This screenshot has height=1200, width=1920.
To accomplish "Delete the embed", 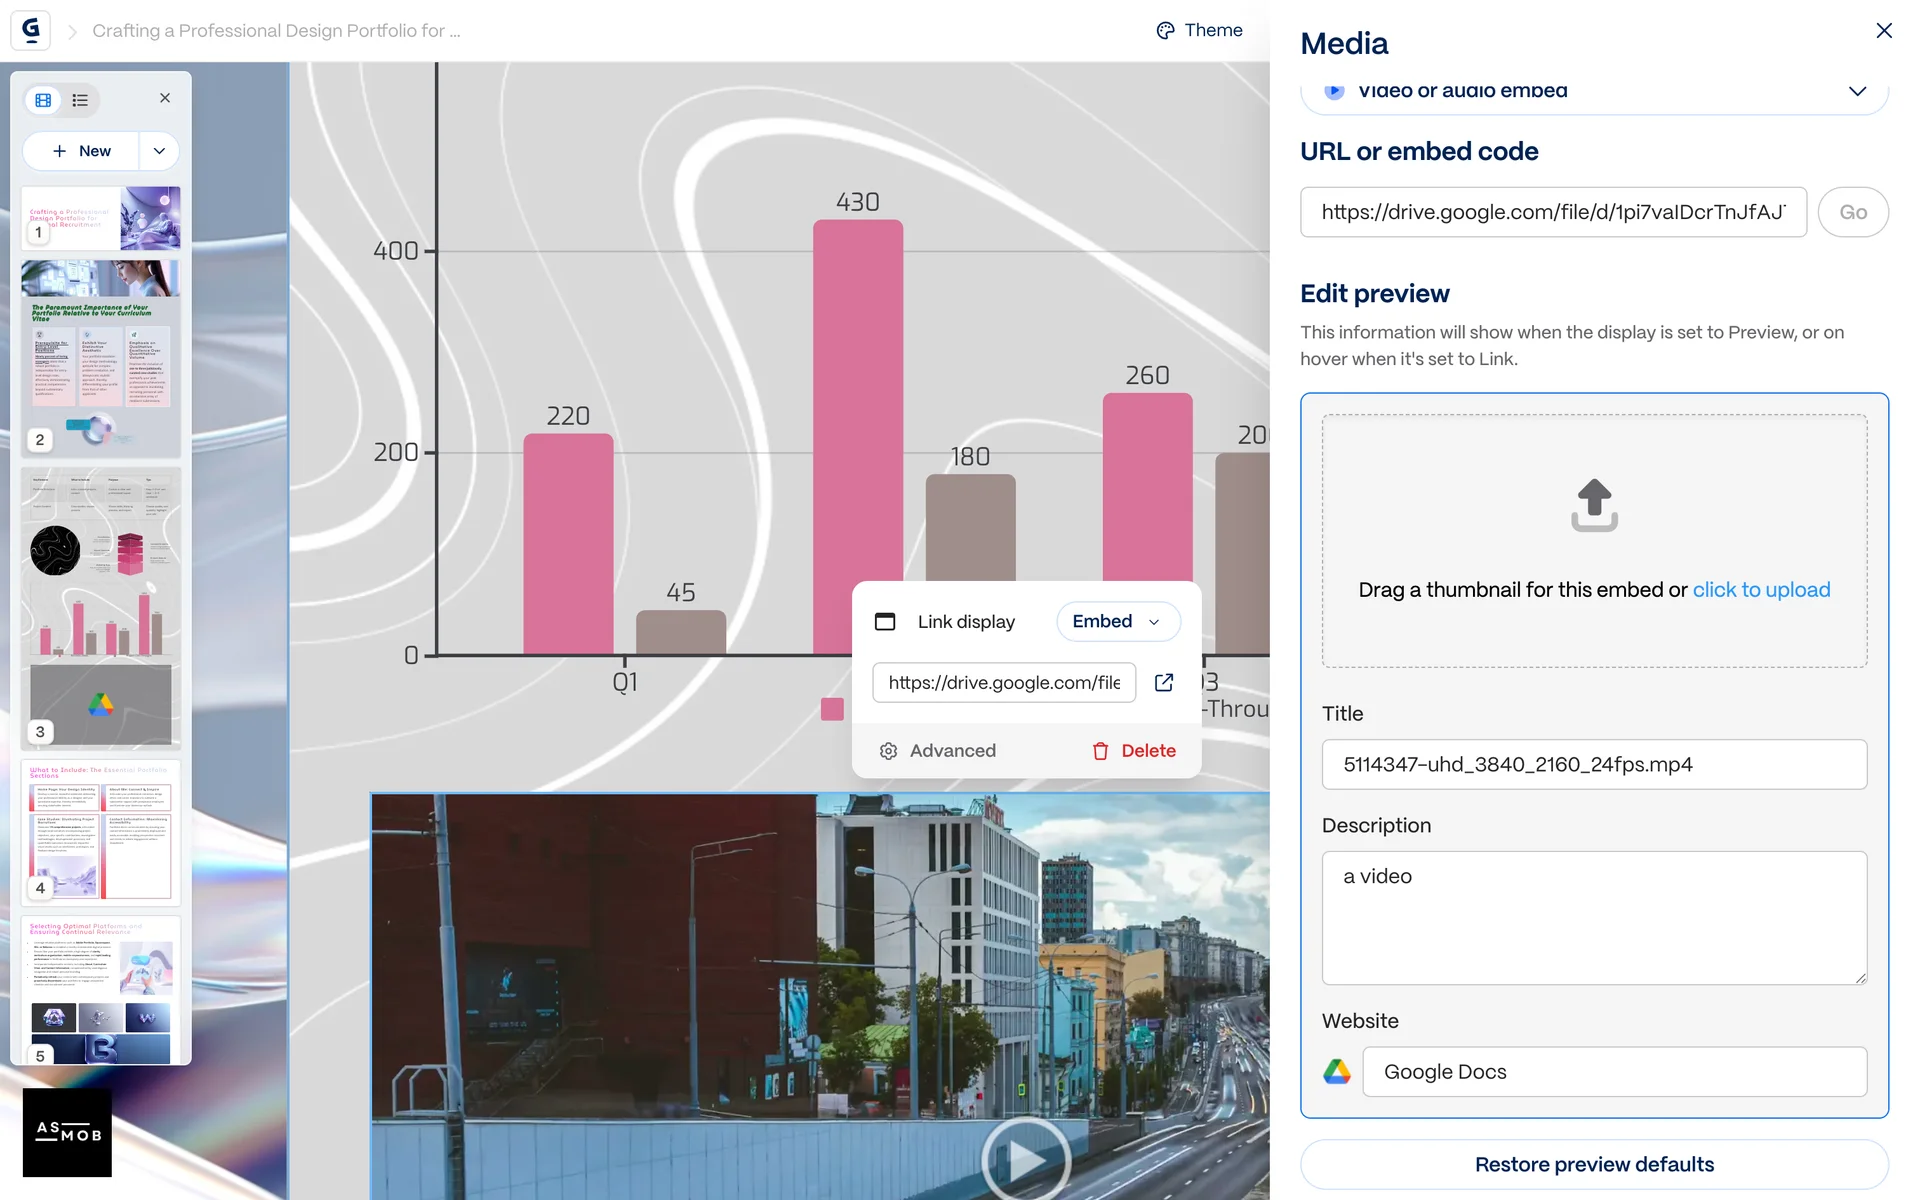I will point(1134,751).
